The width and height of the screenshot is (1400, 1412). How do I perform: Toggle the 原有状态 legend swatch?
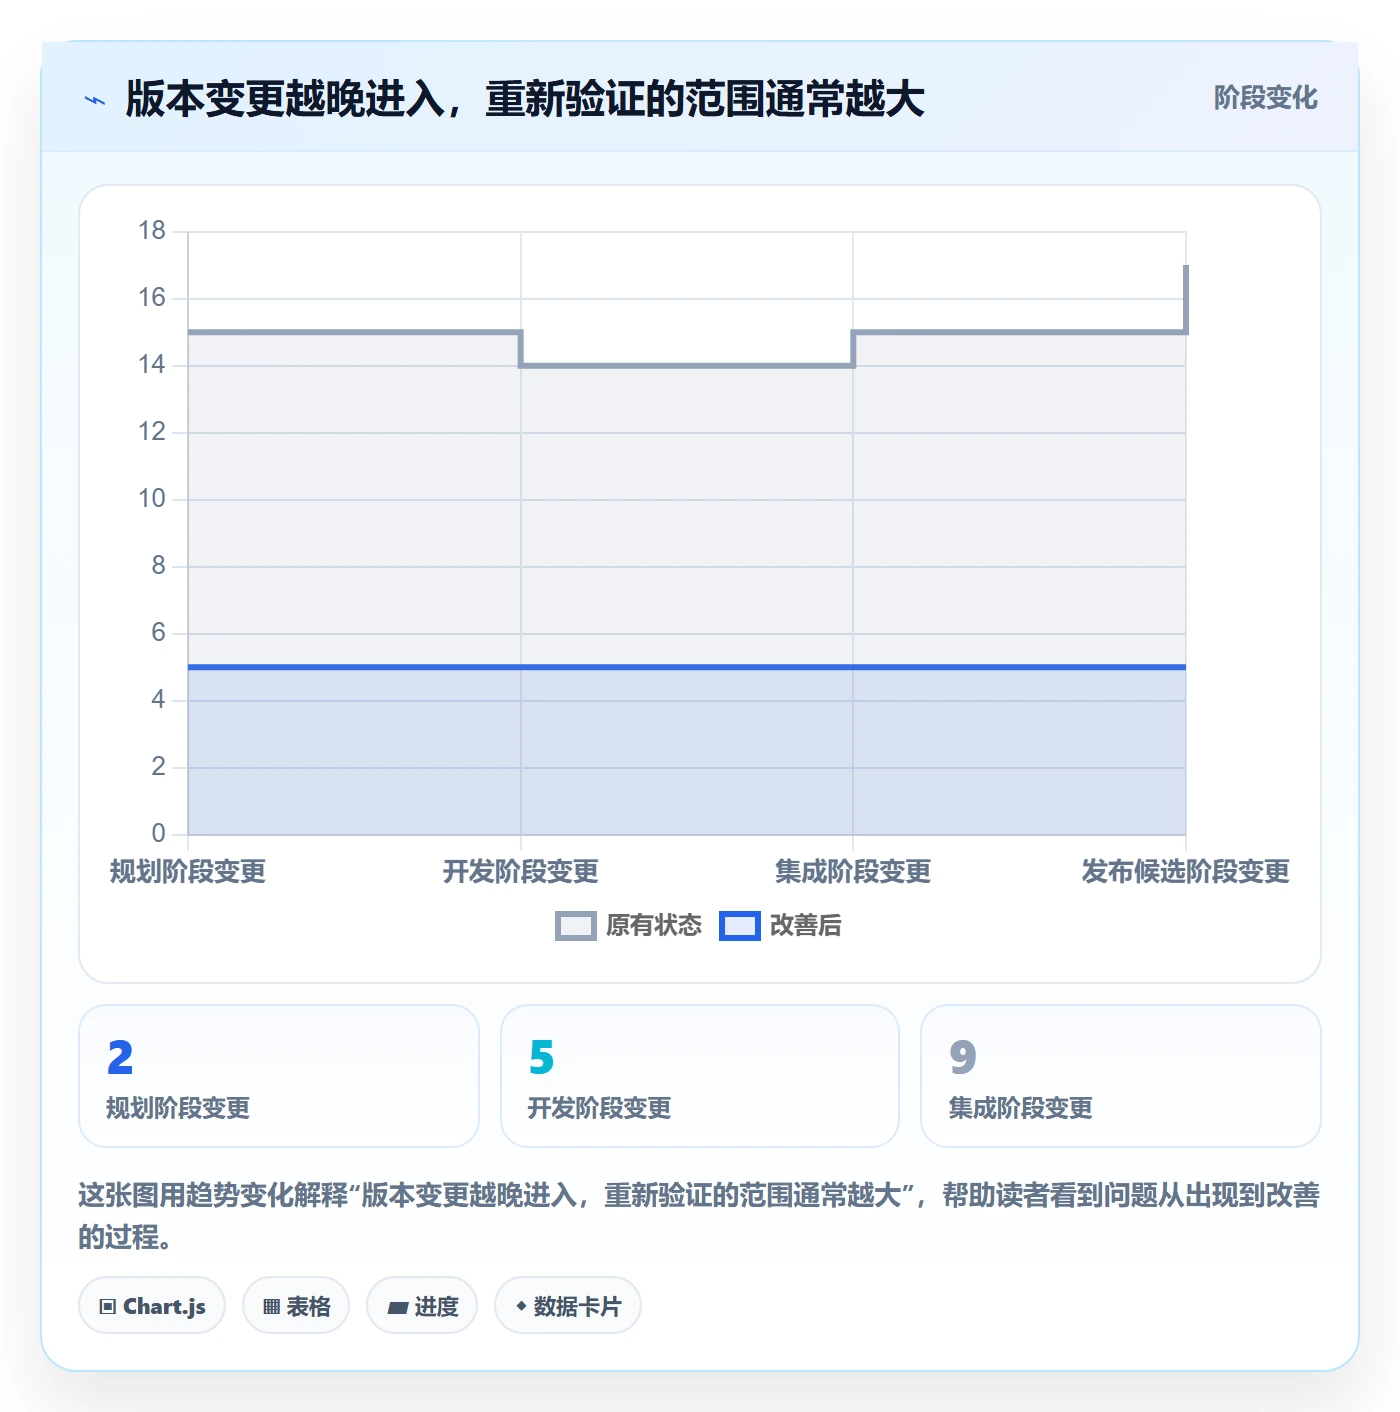point(576,926)
